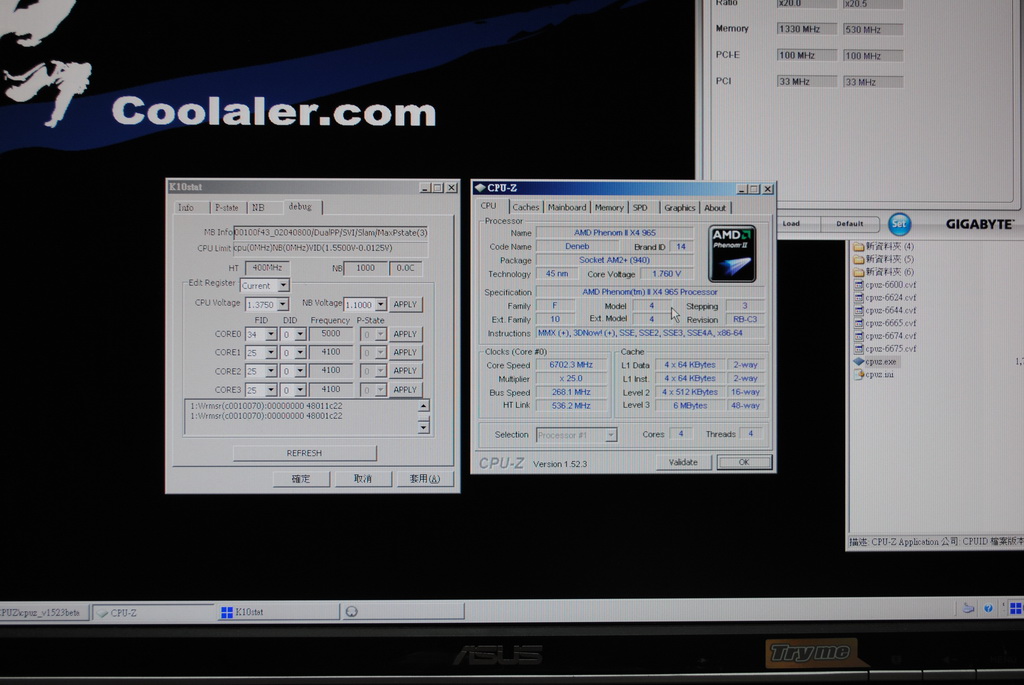Screen dimensions: 1024x685
Task: Open the CORE0 DID dropdown
Action: 300,334
